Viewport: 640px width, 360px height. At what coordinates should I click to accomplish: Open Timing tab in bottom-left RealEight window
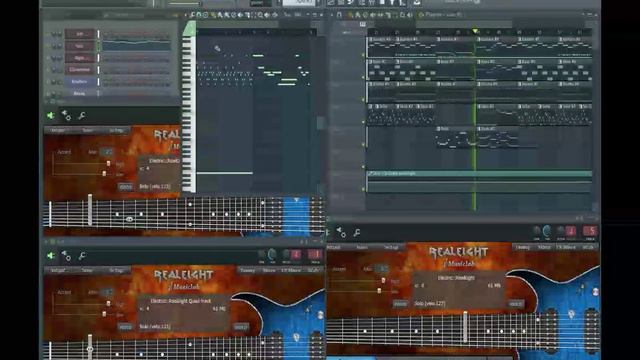(247, 270)
